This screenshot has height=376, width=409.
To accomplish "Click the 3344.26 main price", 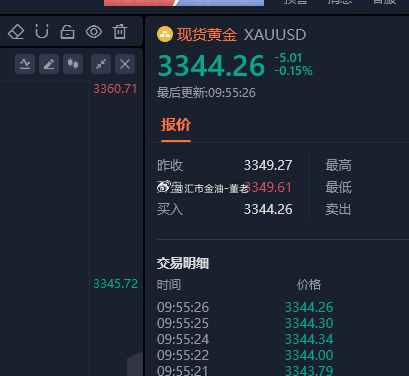I will [x=211, y=66].
